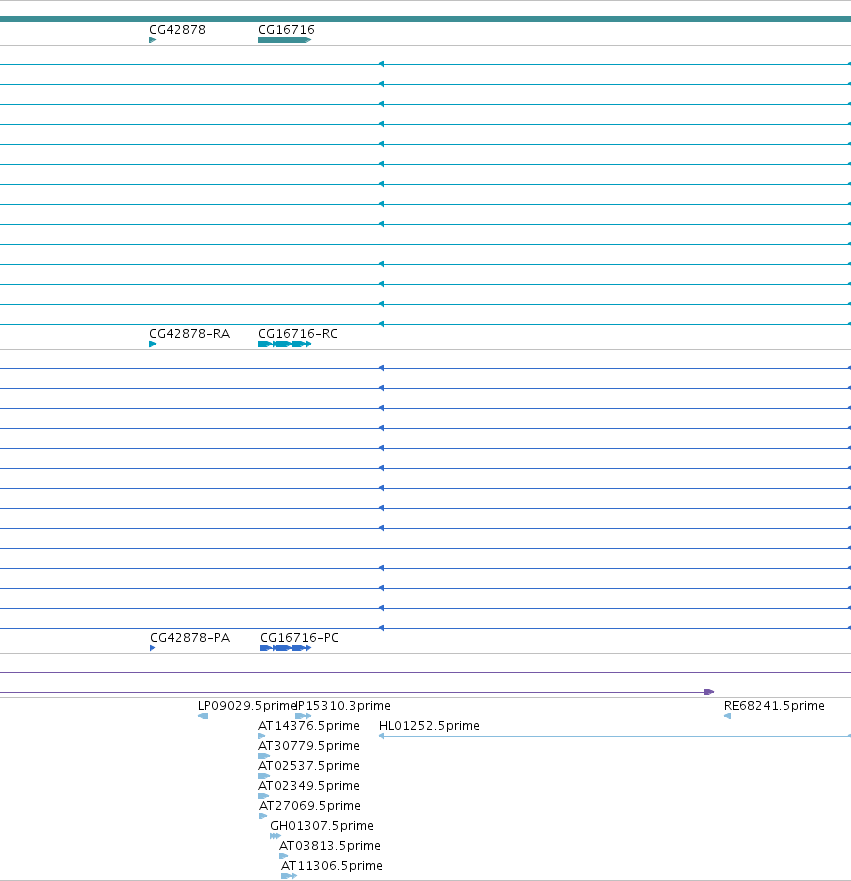Click the exon glyph below CG16716-RC

tap(284, 344)
